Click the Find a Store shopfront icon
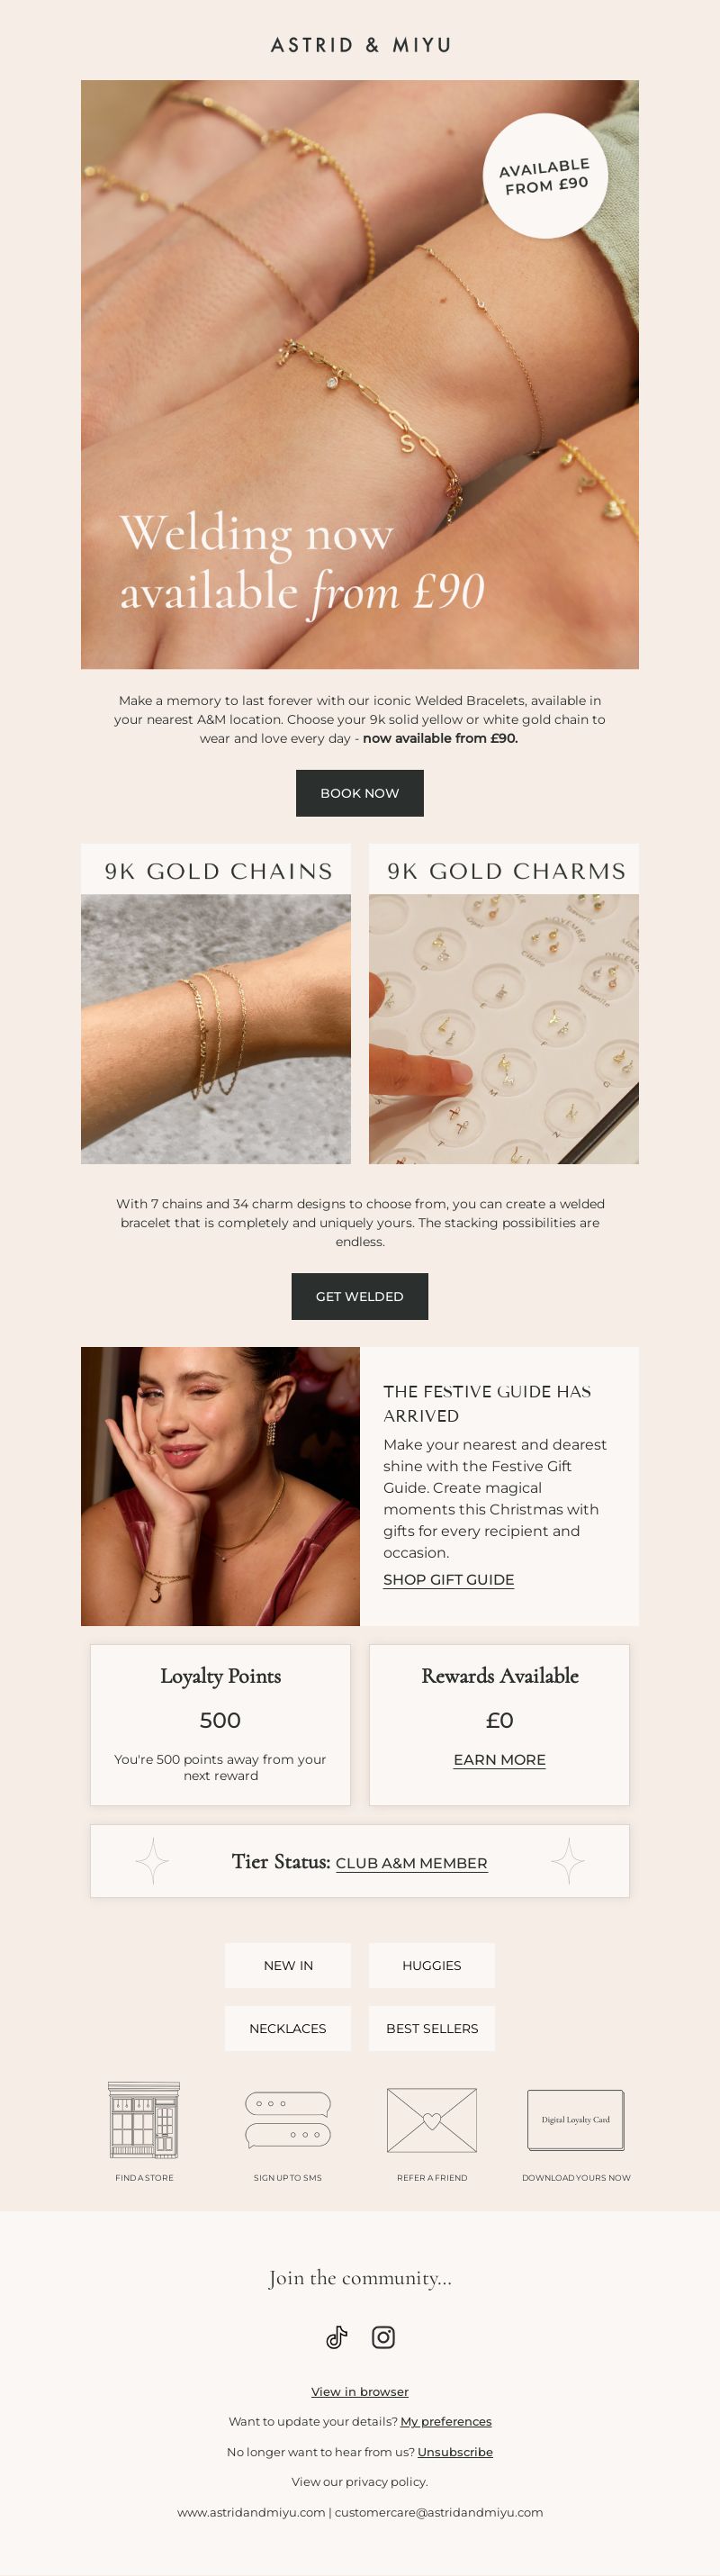Image resolution: width=720 pixels, height=2576 pixels. point(144,2119)
